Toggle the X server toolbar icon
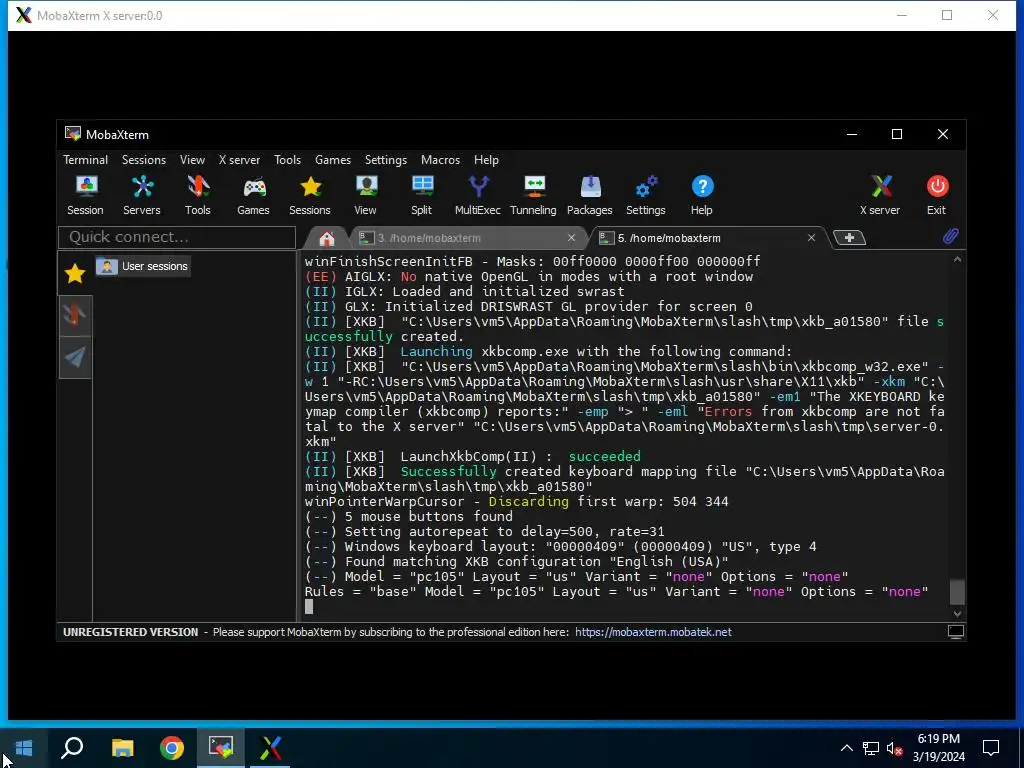 [880, 195]
